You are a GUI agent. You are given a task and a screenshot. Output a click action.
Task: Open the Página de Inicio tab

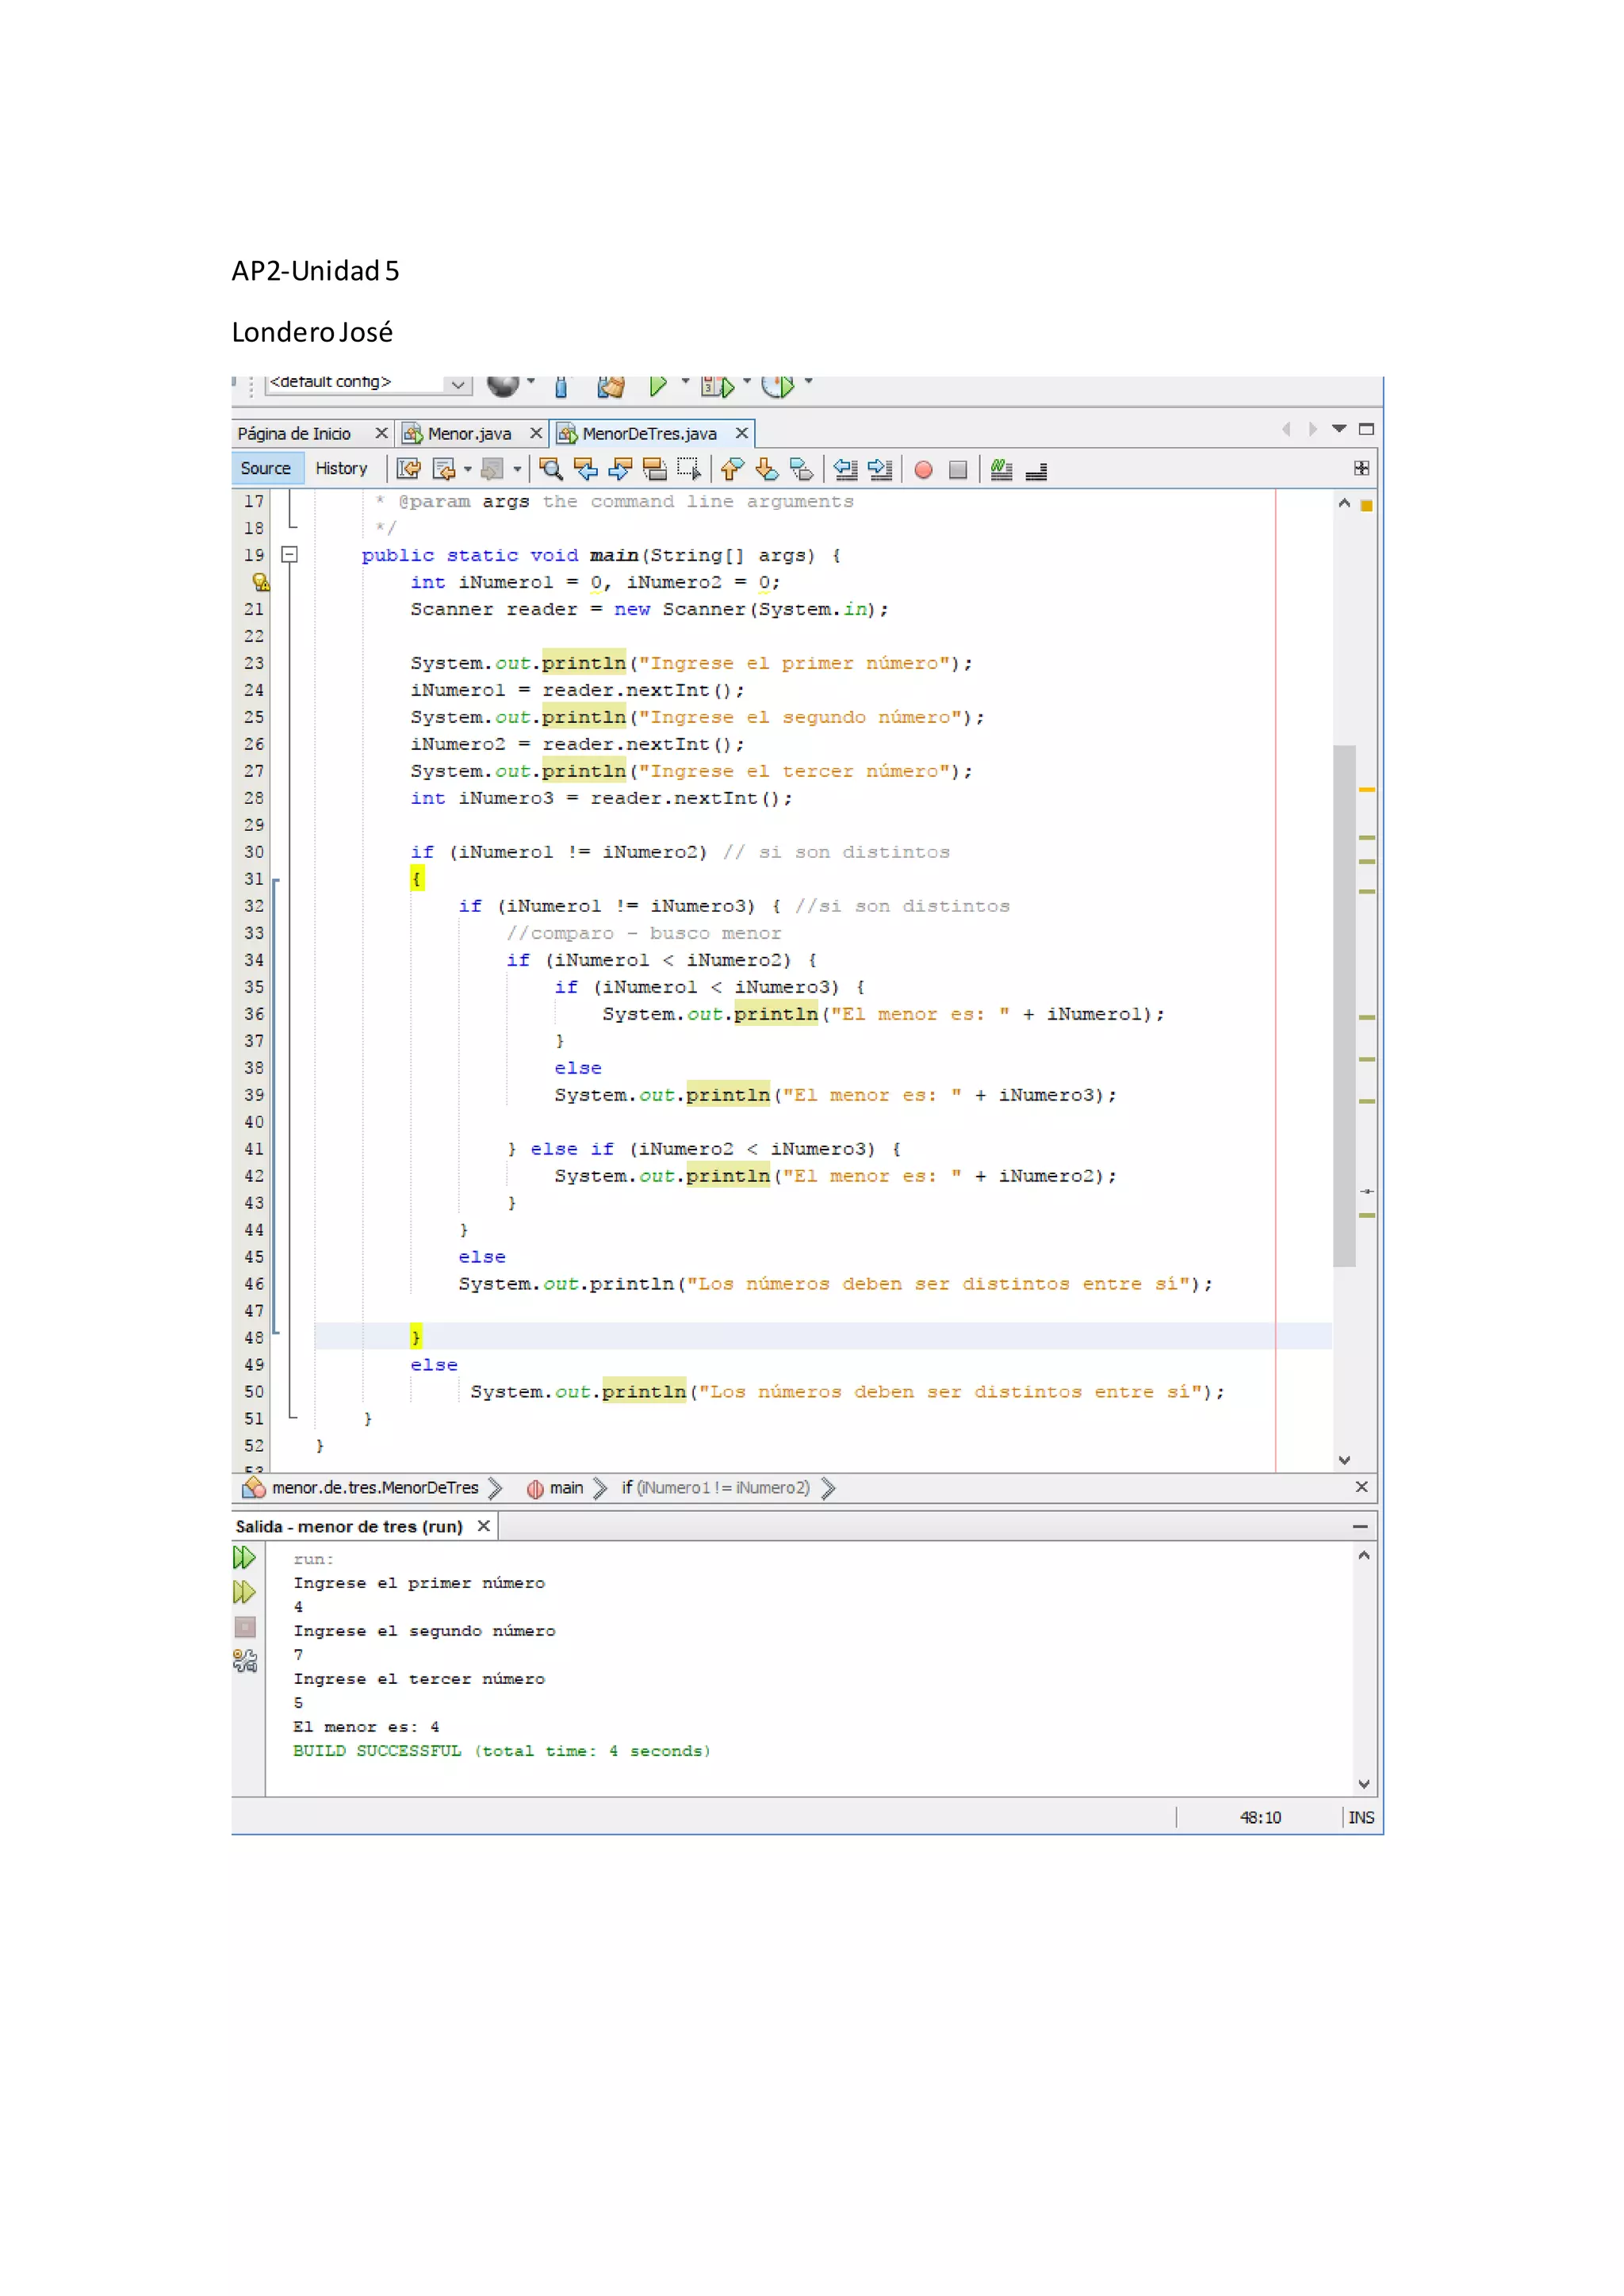[294, 433]
